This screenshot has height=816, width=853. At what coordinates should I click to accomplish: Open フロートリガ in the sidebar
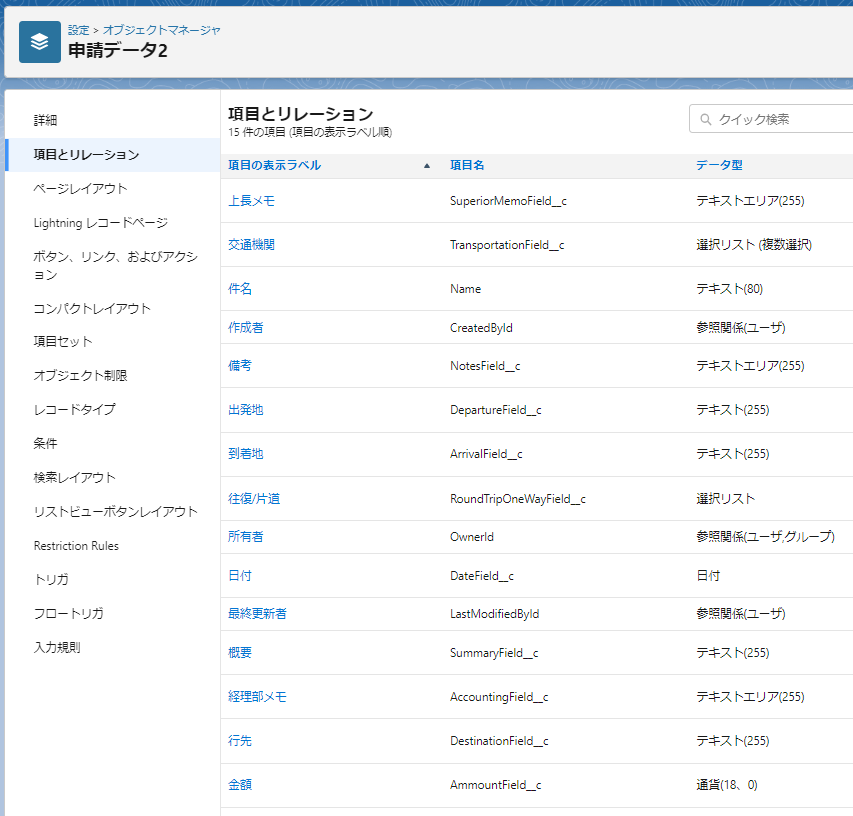tap(69, 614)
